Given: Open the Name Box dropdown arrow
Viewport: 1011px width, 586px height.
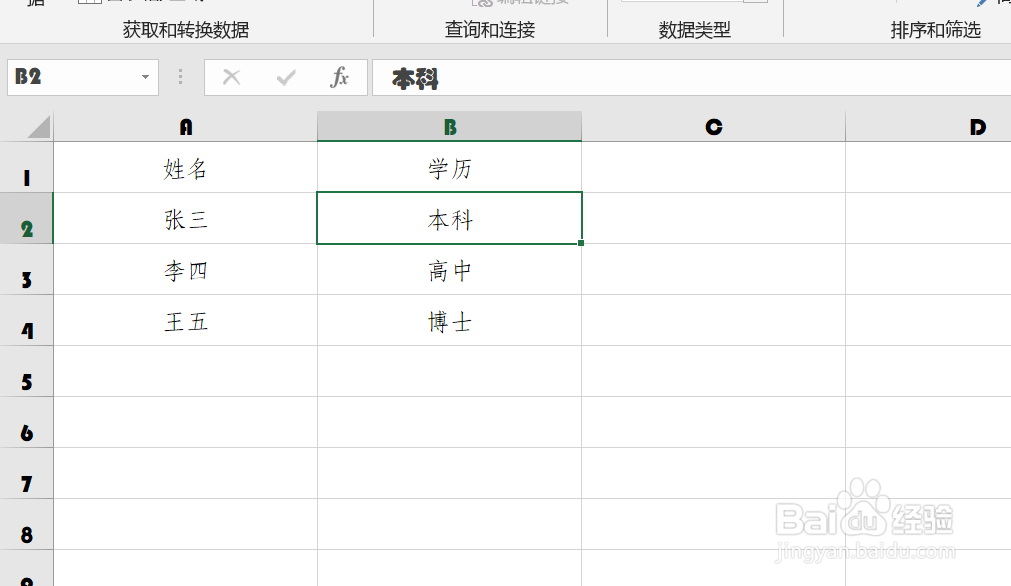Looking at the screenshot, I should click(x=144, y=76).
